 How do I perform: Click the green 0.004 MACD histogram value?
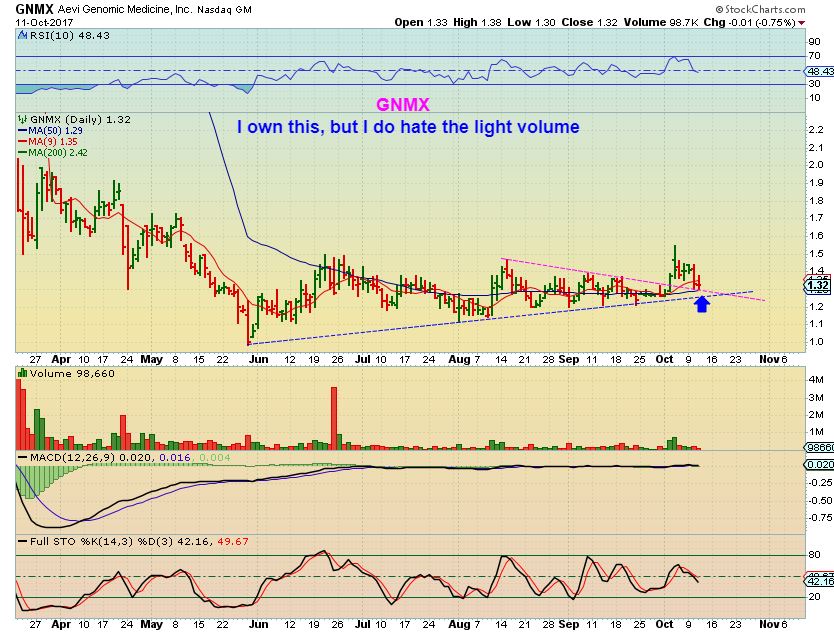(x=215, y=458)
